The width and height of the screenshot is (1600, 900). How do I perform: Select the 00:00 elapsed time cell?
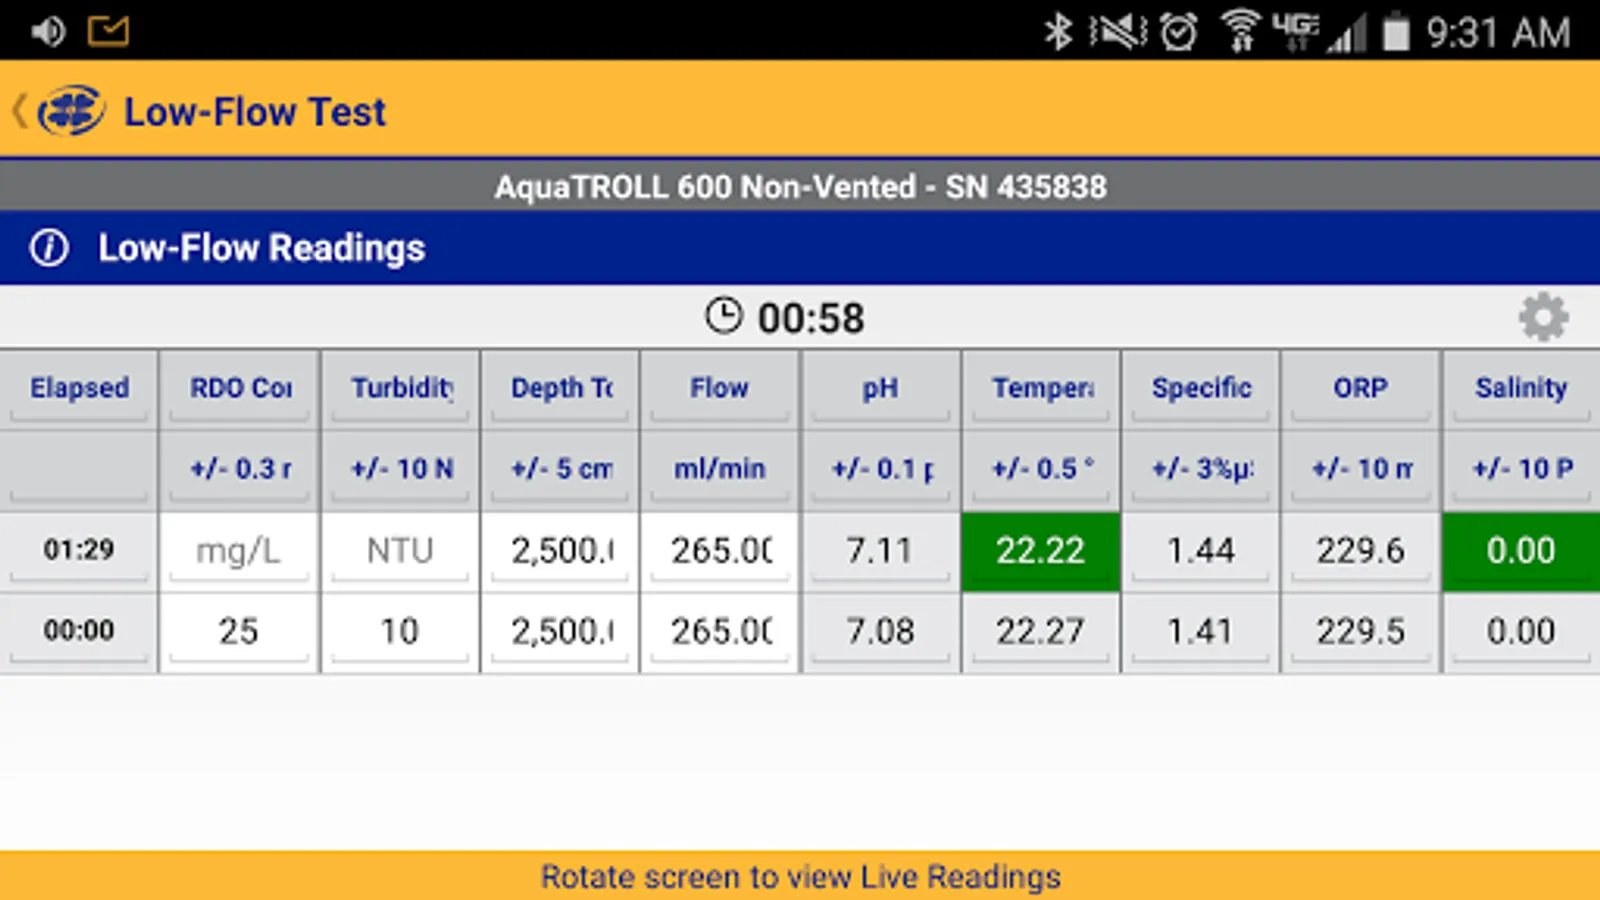point(79,632)
